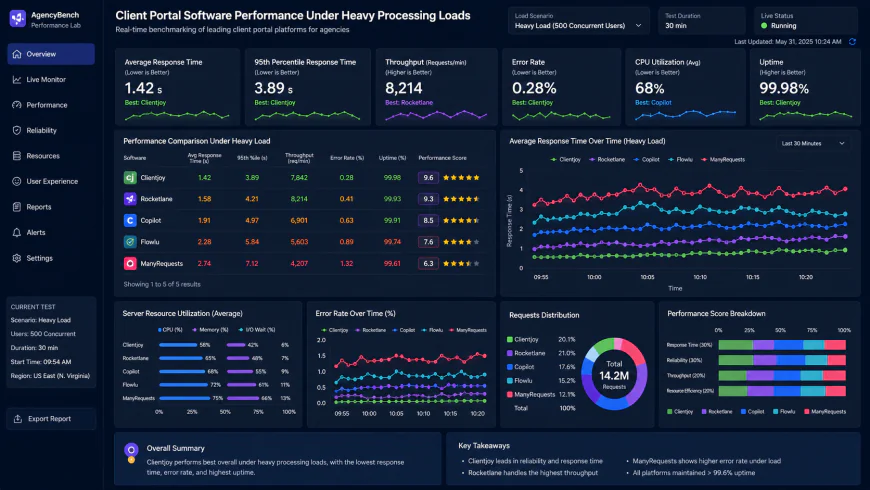This screenshot has width=870, height=490.
Task: Go to the Overview menu item
Action: 51,54
